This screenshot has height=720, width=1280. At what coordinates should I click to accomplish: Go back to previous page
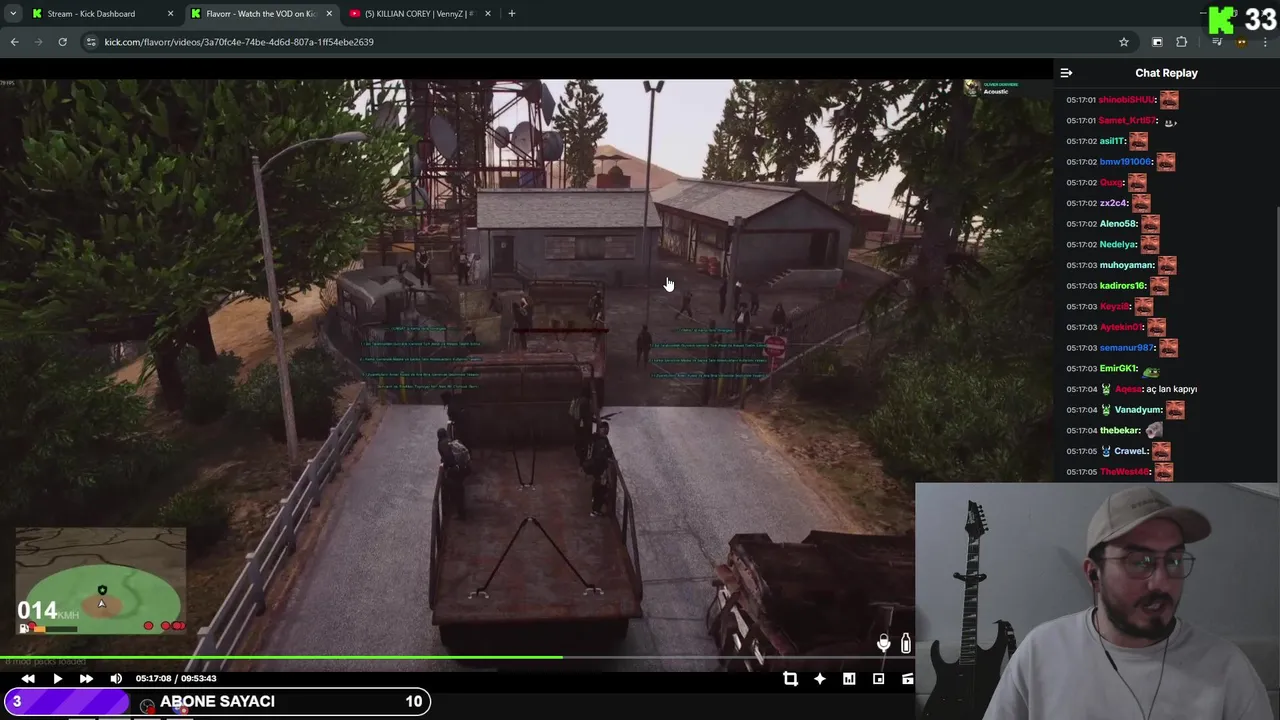pos(14,42)
